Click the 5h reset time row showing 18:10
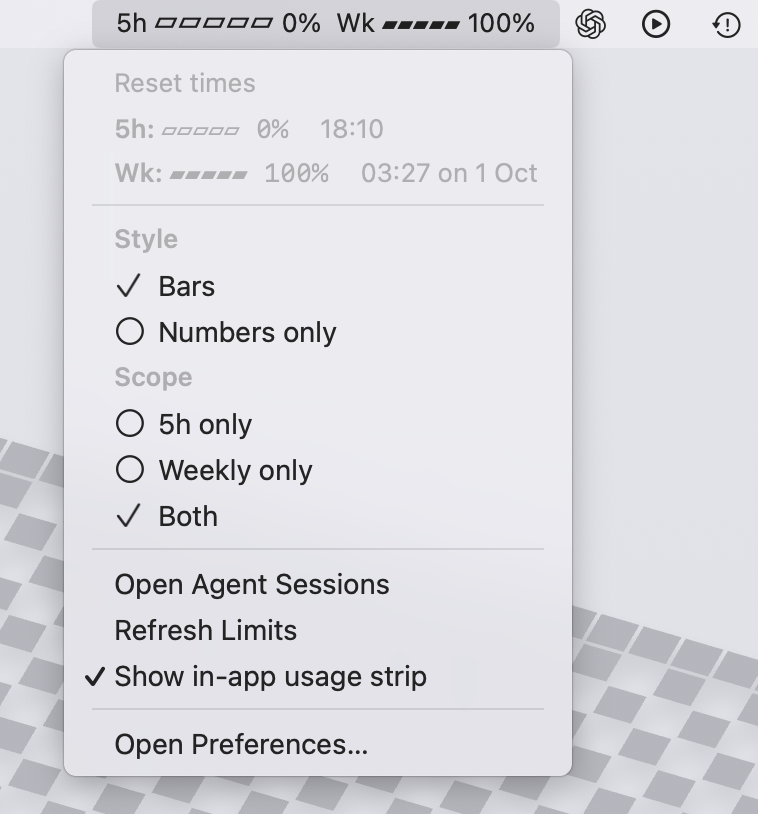This screenshot has width=758, height=814. click(249, 129)
